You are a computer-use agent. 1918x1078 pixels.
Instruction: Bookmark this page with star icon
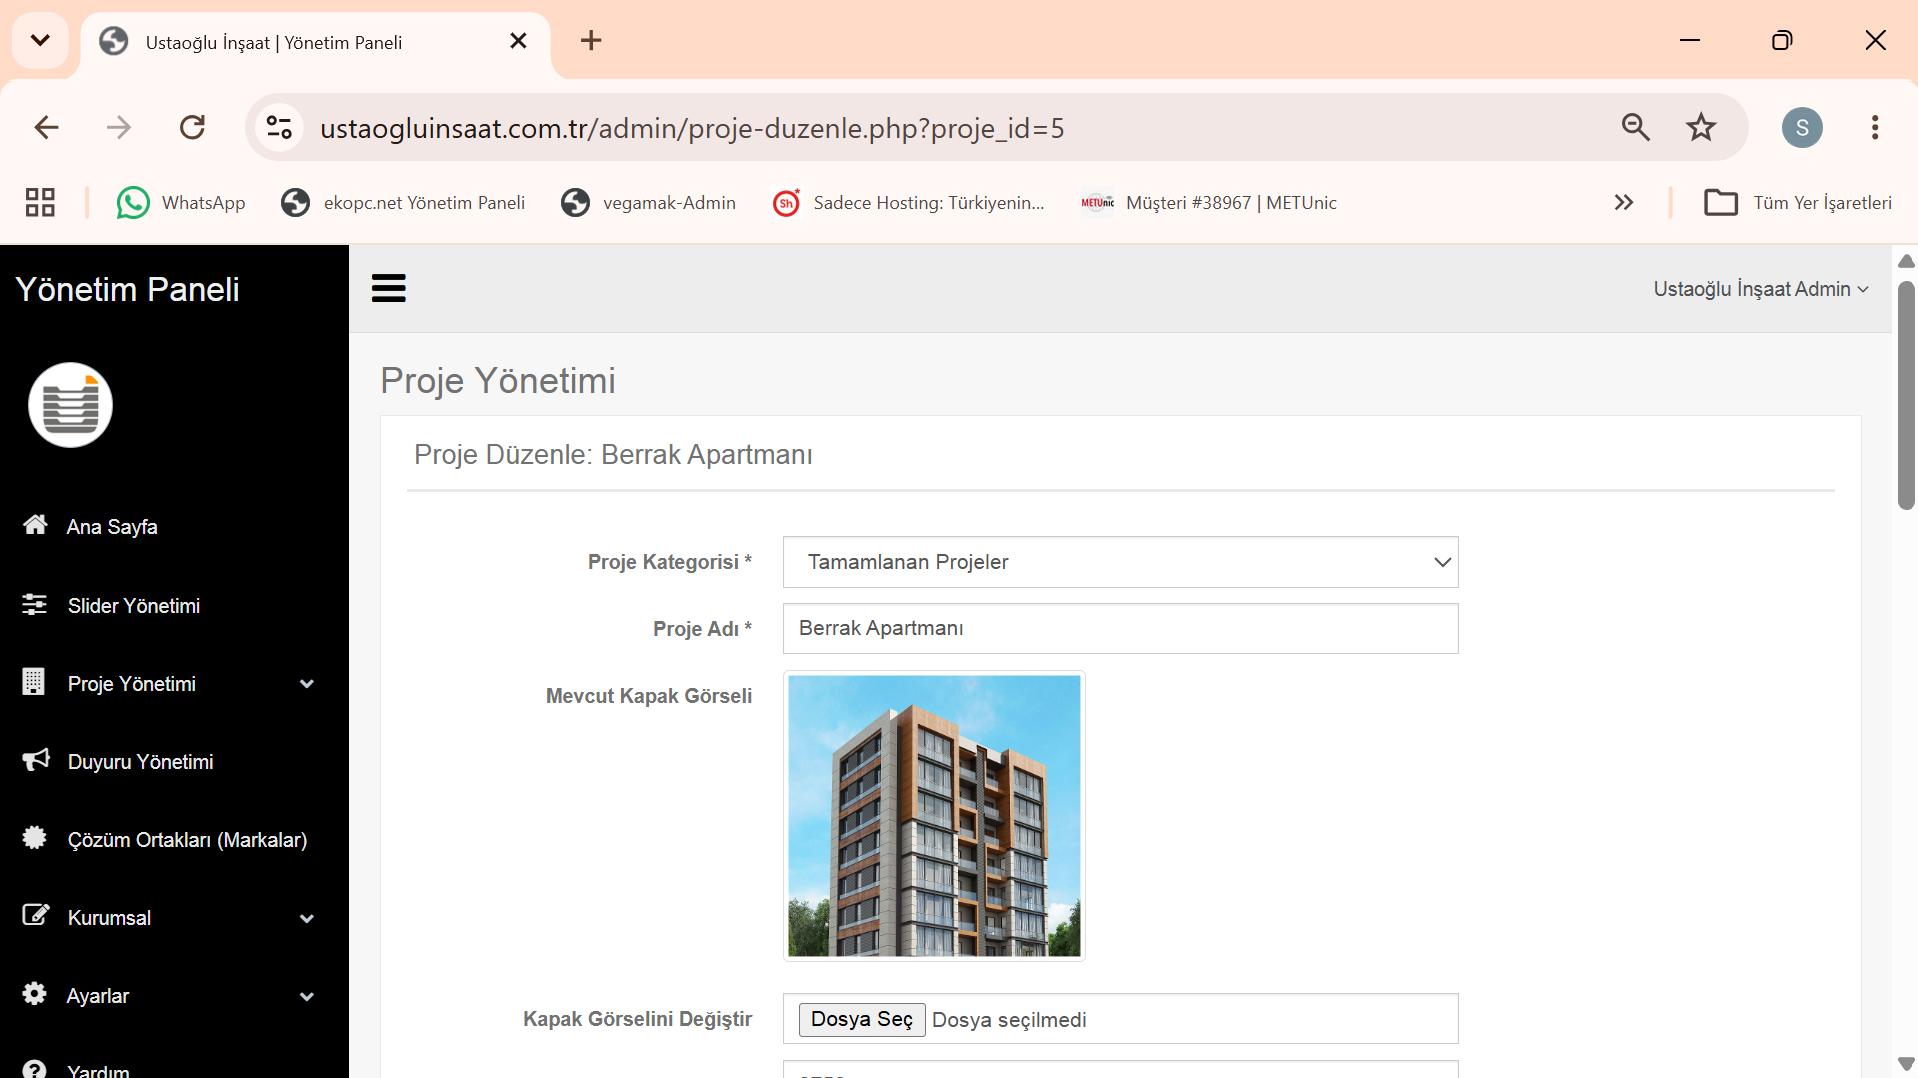pyautogui.click(x=1701, y=127)
